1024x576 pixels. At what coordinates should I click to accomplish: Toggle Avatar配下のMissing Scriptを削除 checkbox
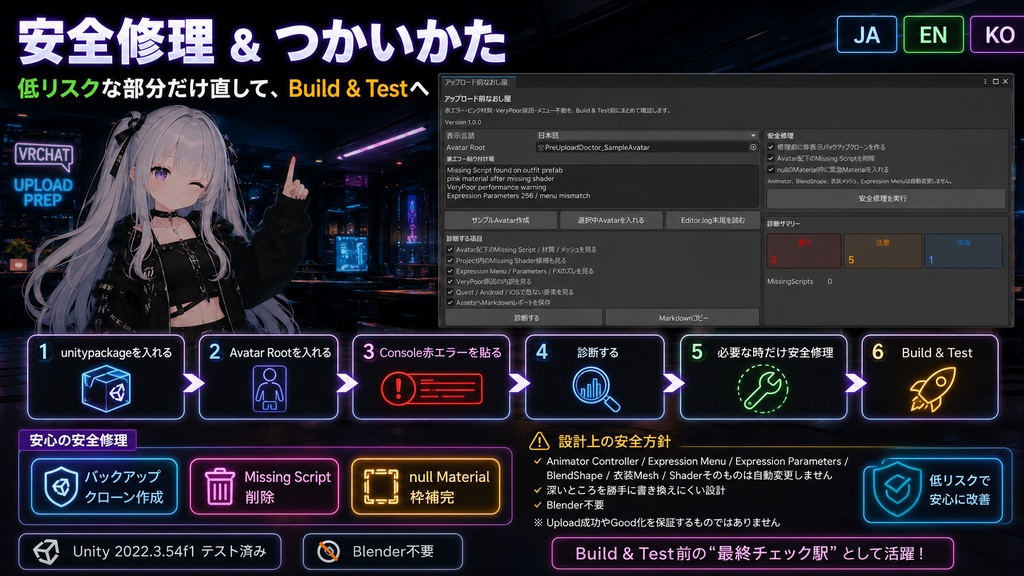point(771,158)
